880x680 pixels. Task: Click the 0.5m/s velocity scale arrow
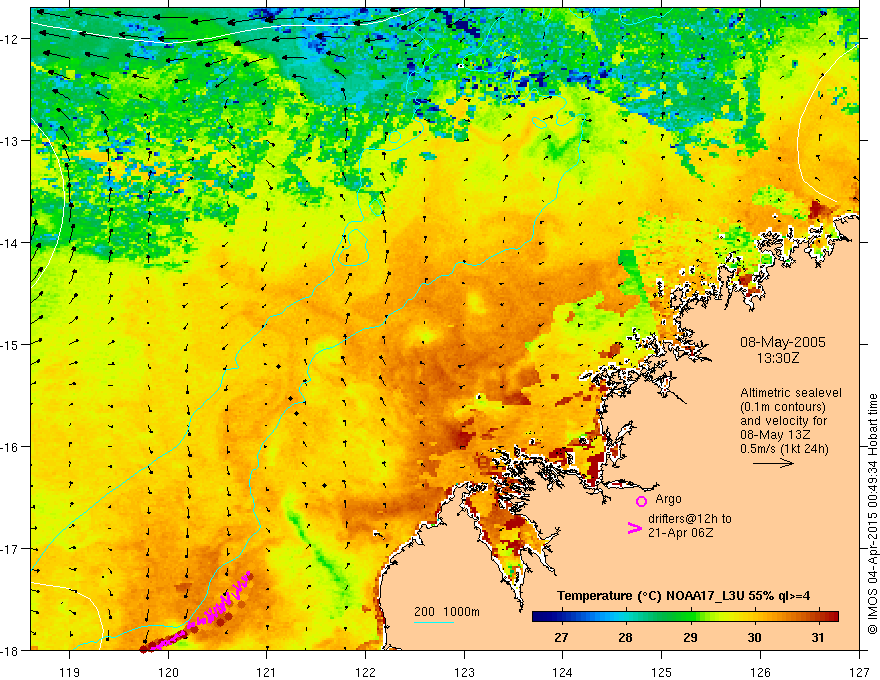coord(773,463)
